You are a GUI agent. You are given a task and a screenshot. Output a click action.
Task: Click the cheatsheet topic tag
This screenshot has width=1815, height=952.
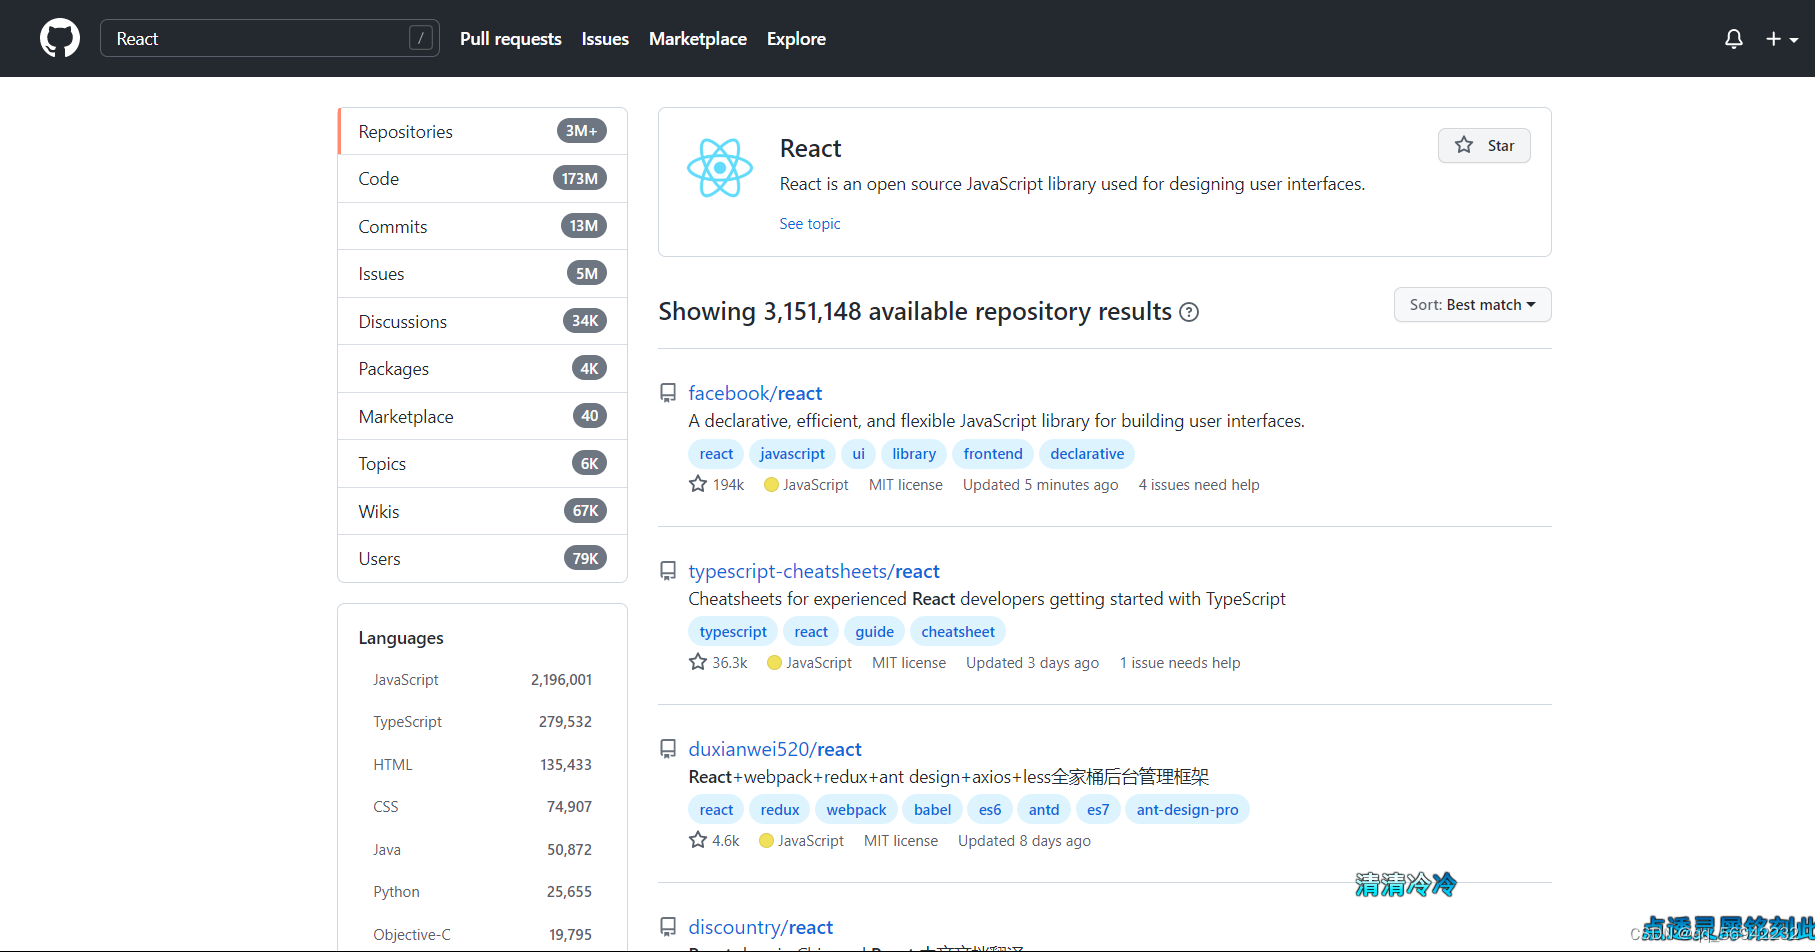[x=958, y=632]
